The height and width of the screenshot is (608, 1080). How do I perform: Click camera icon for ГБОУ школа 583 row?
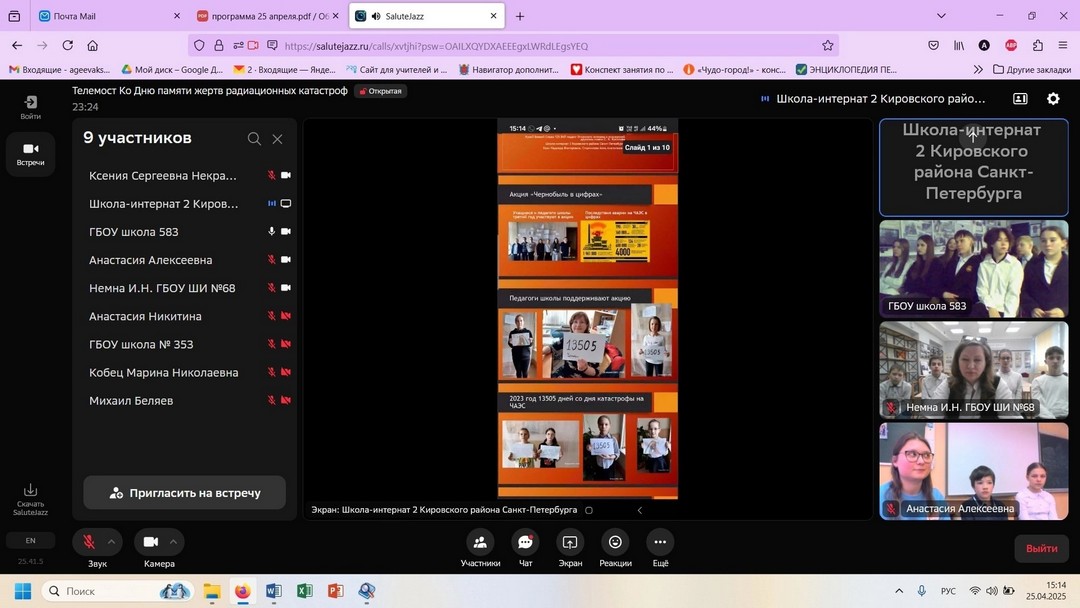(286, 232)
